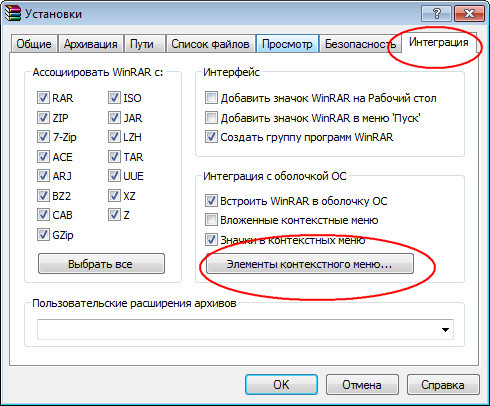490x406 pixels.
Task: Click inside the Пользовательские расширения архивов field
Action: click(x=245, y=330)
